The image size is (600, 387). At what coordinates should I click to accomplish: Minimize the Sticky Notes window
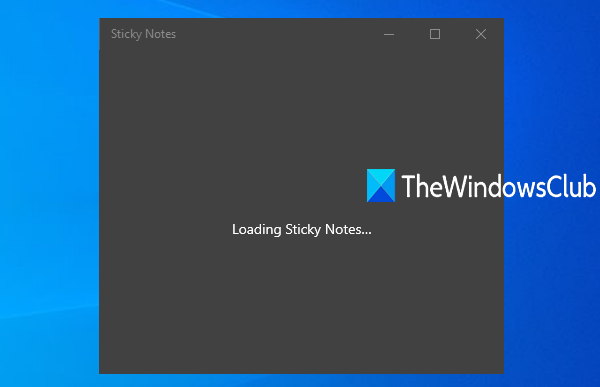pos(389,34)
